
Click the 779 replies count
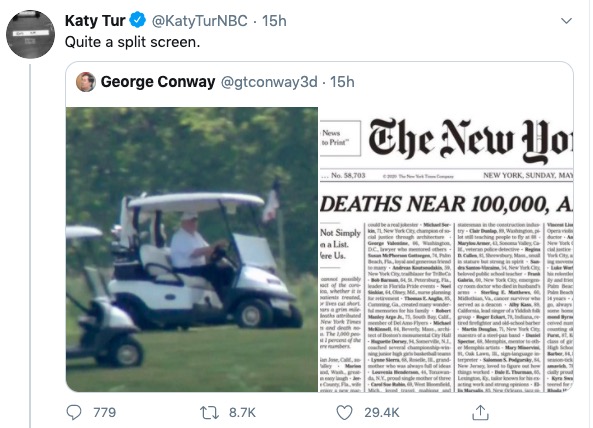pyautogui.click(x=105, y=412)
